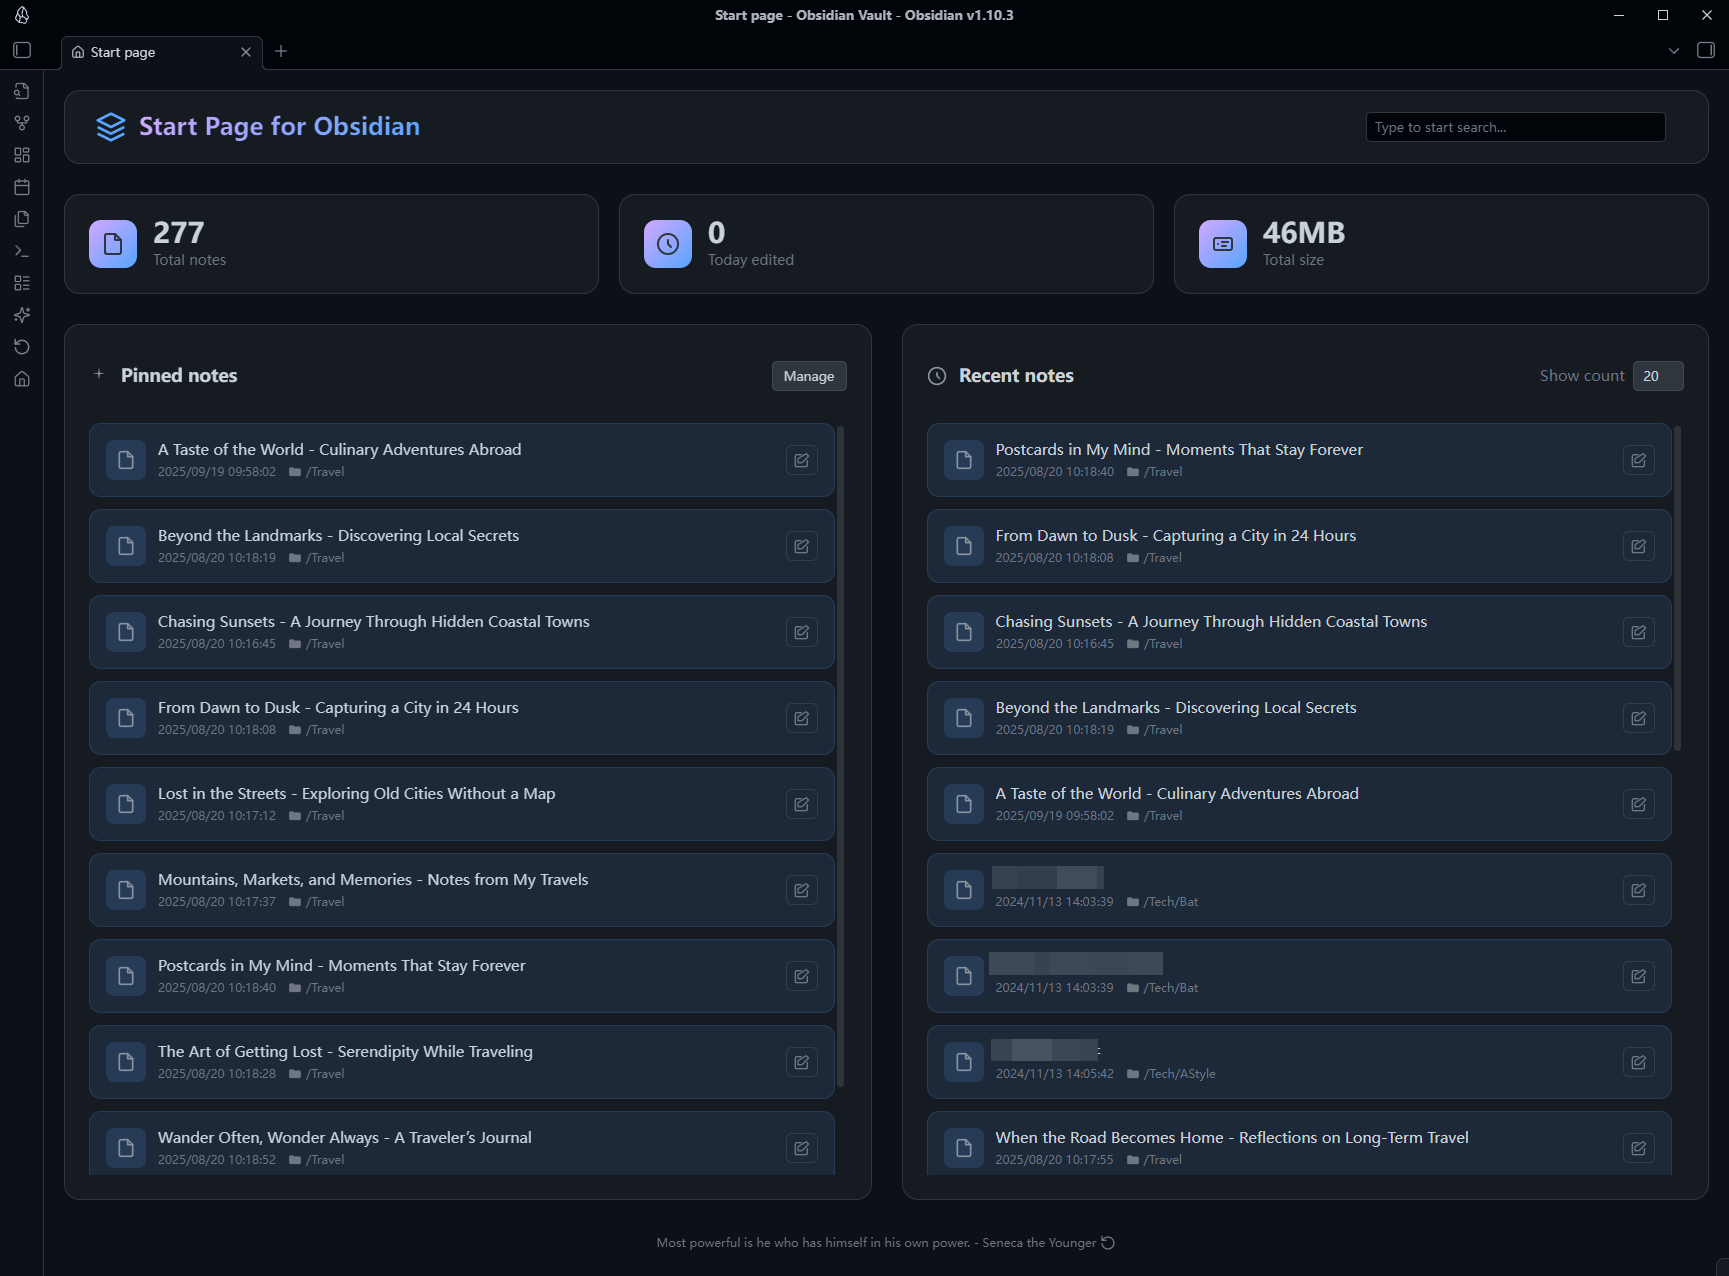Click the Today edited clock icon
The image size is (1729, 1276).
point(668,244)
